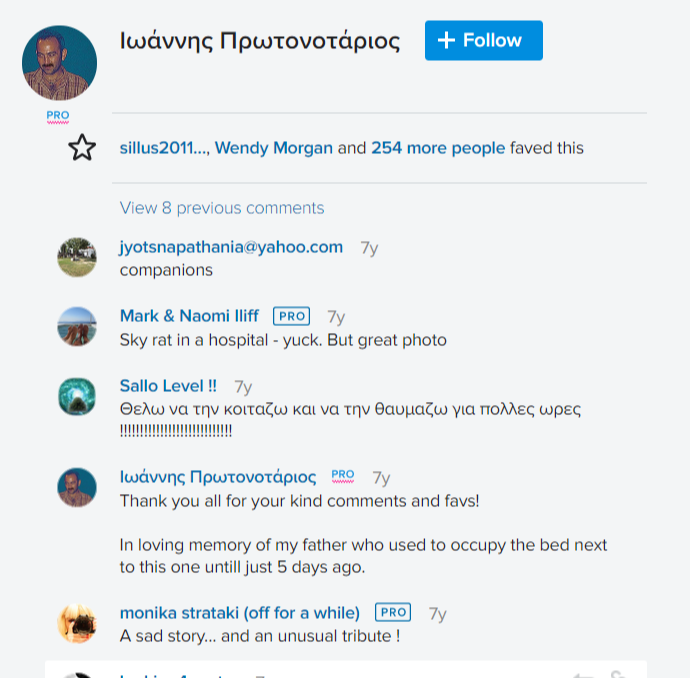Click Ιωάννης Πρωτονοτάριος comment avatar
The height and width of the screenshot is (678, 690).
click(77, 487)
